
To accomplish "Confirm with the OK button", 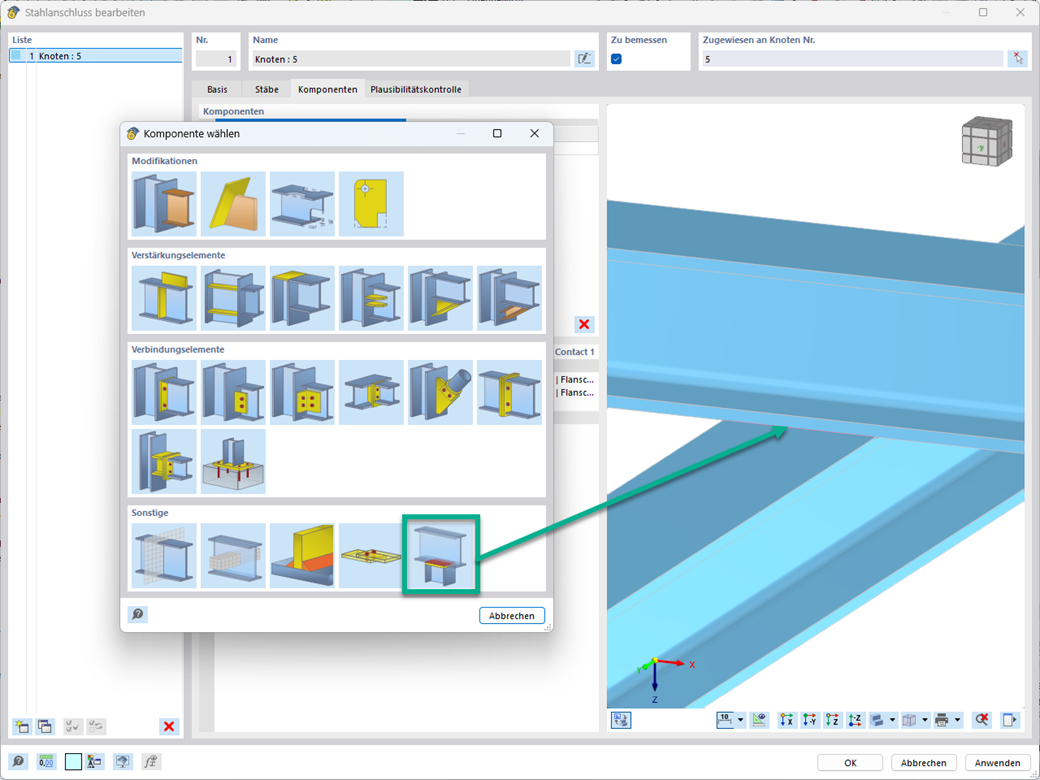I will click(850, 763).
